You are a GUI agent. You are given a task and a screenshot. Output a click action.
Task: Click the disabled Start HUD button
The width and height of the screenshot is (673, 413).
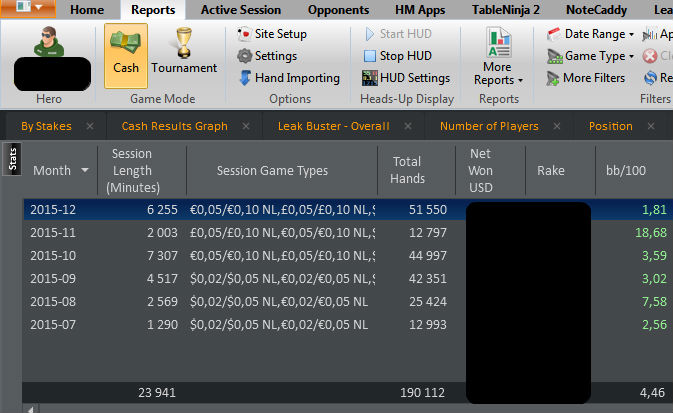(398, 33)
